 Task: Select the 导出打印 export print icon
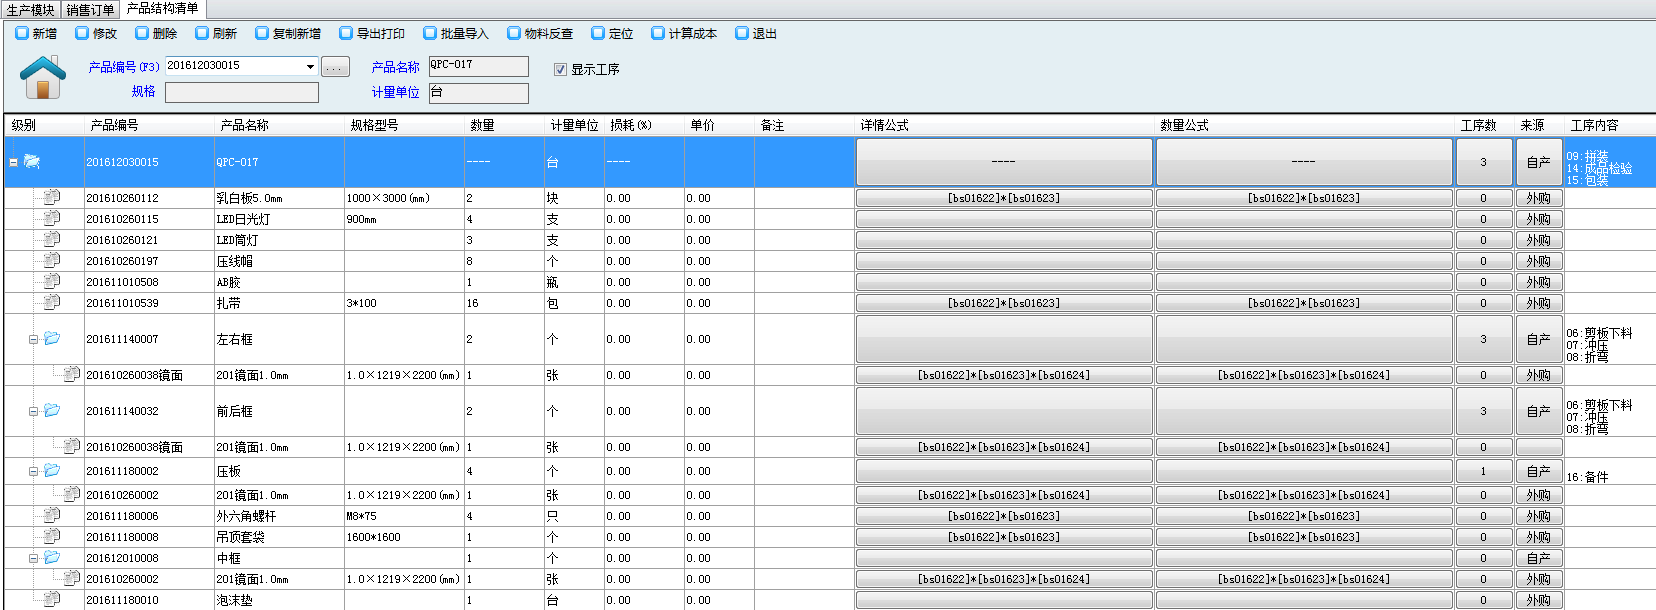346,33
